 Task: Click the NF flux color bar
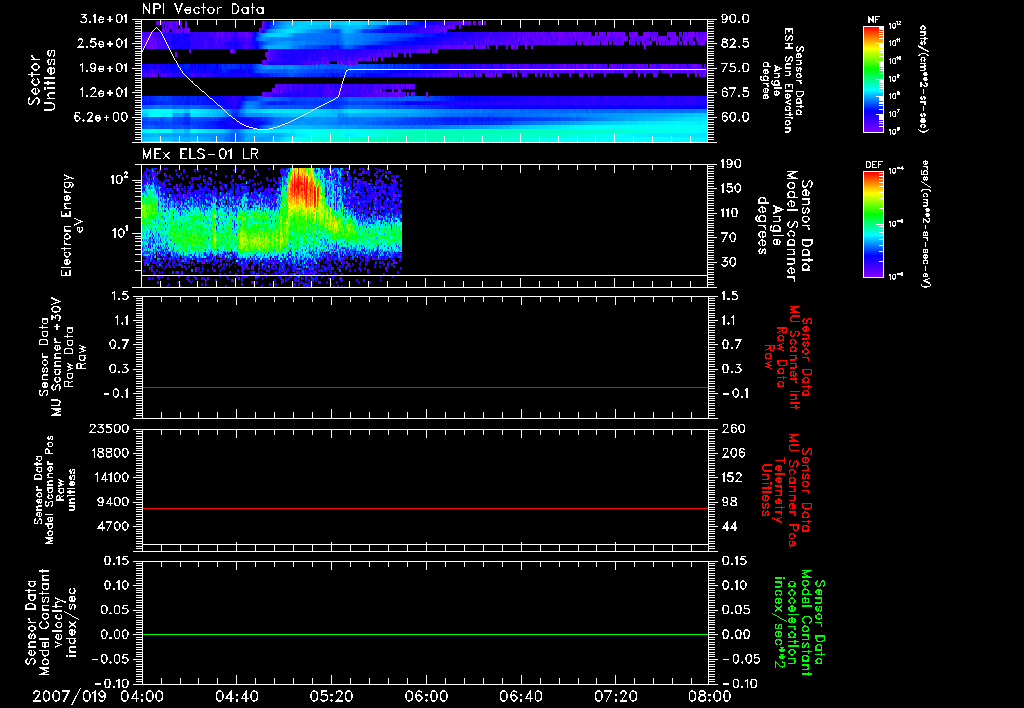pos(873,79)
